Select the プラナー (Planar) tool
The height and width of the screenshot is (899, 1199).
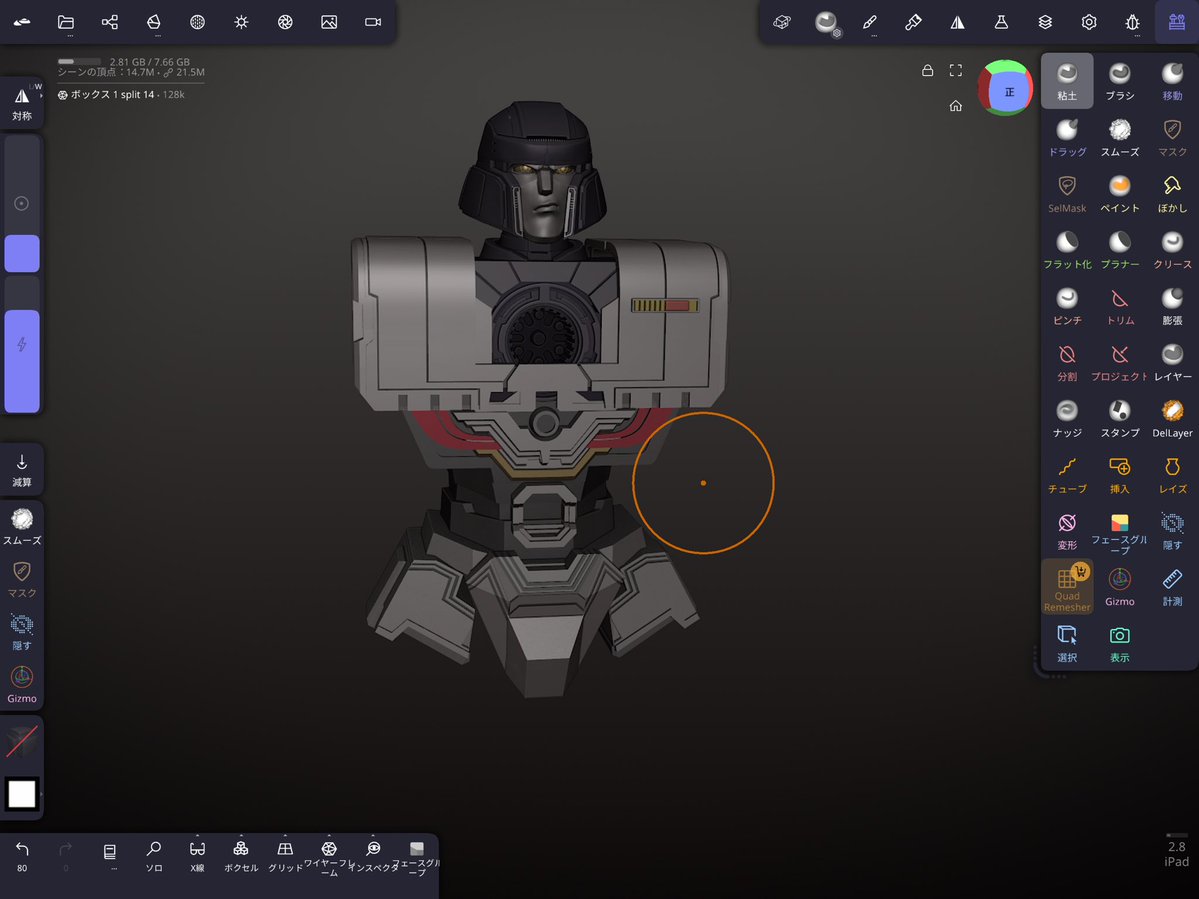[x=1119, y=250]
